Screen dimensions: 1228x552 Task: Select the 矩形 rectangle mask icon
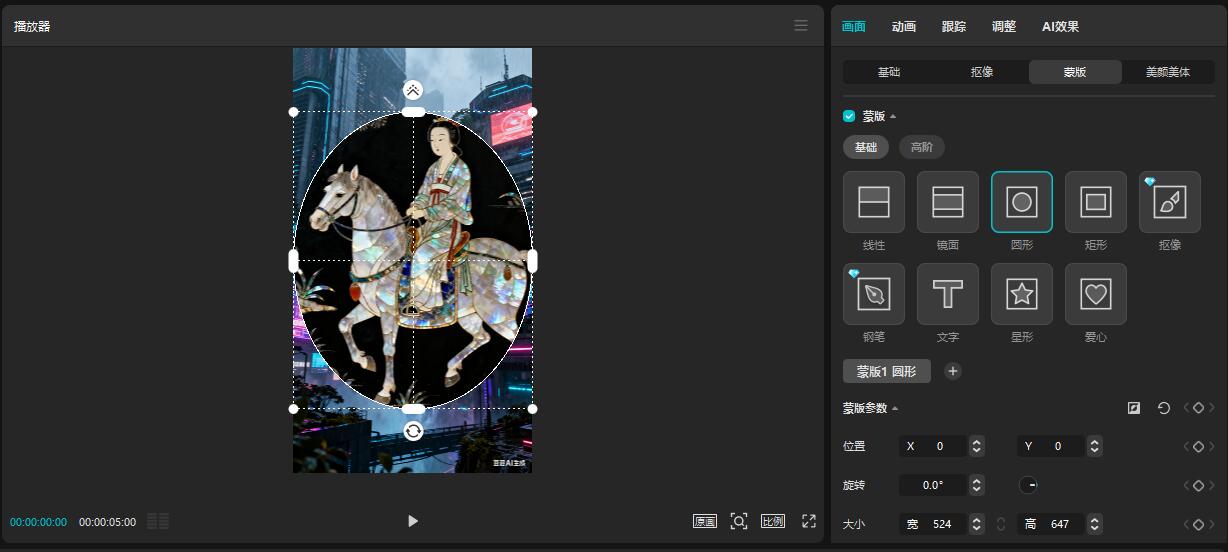(1096, 202)
